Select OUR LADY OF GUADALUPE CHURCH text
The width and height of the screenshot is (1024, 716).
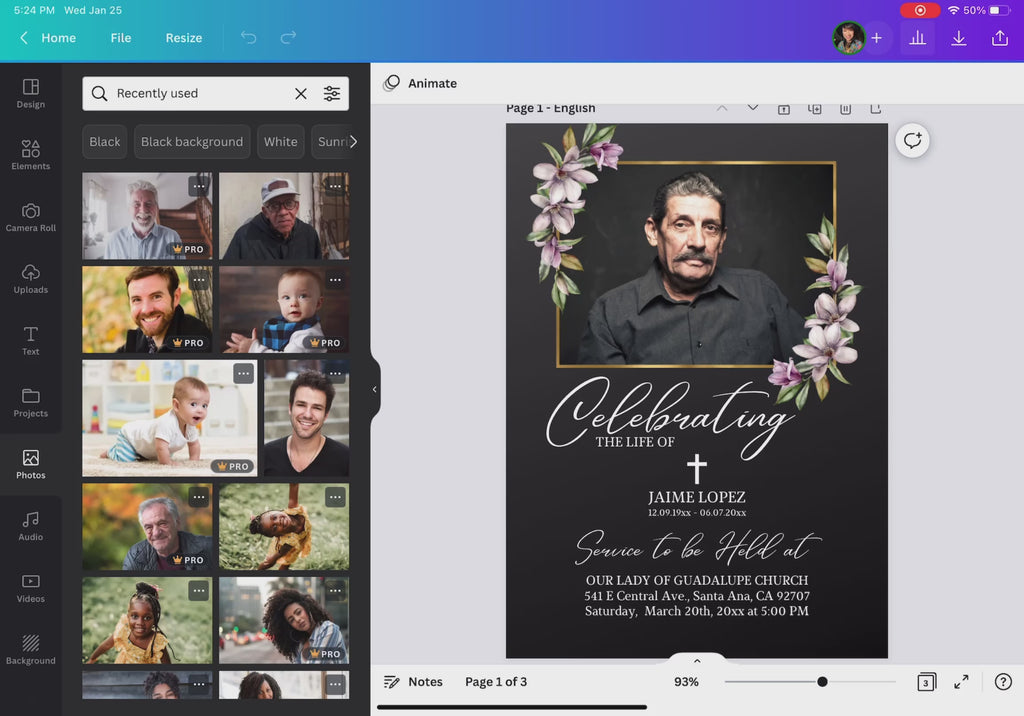click(x=697, y=580)
